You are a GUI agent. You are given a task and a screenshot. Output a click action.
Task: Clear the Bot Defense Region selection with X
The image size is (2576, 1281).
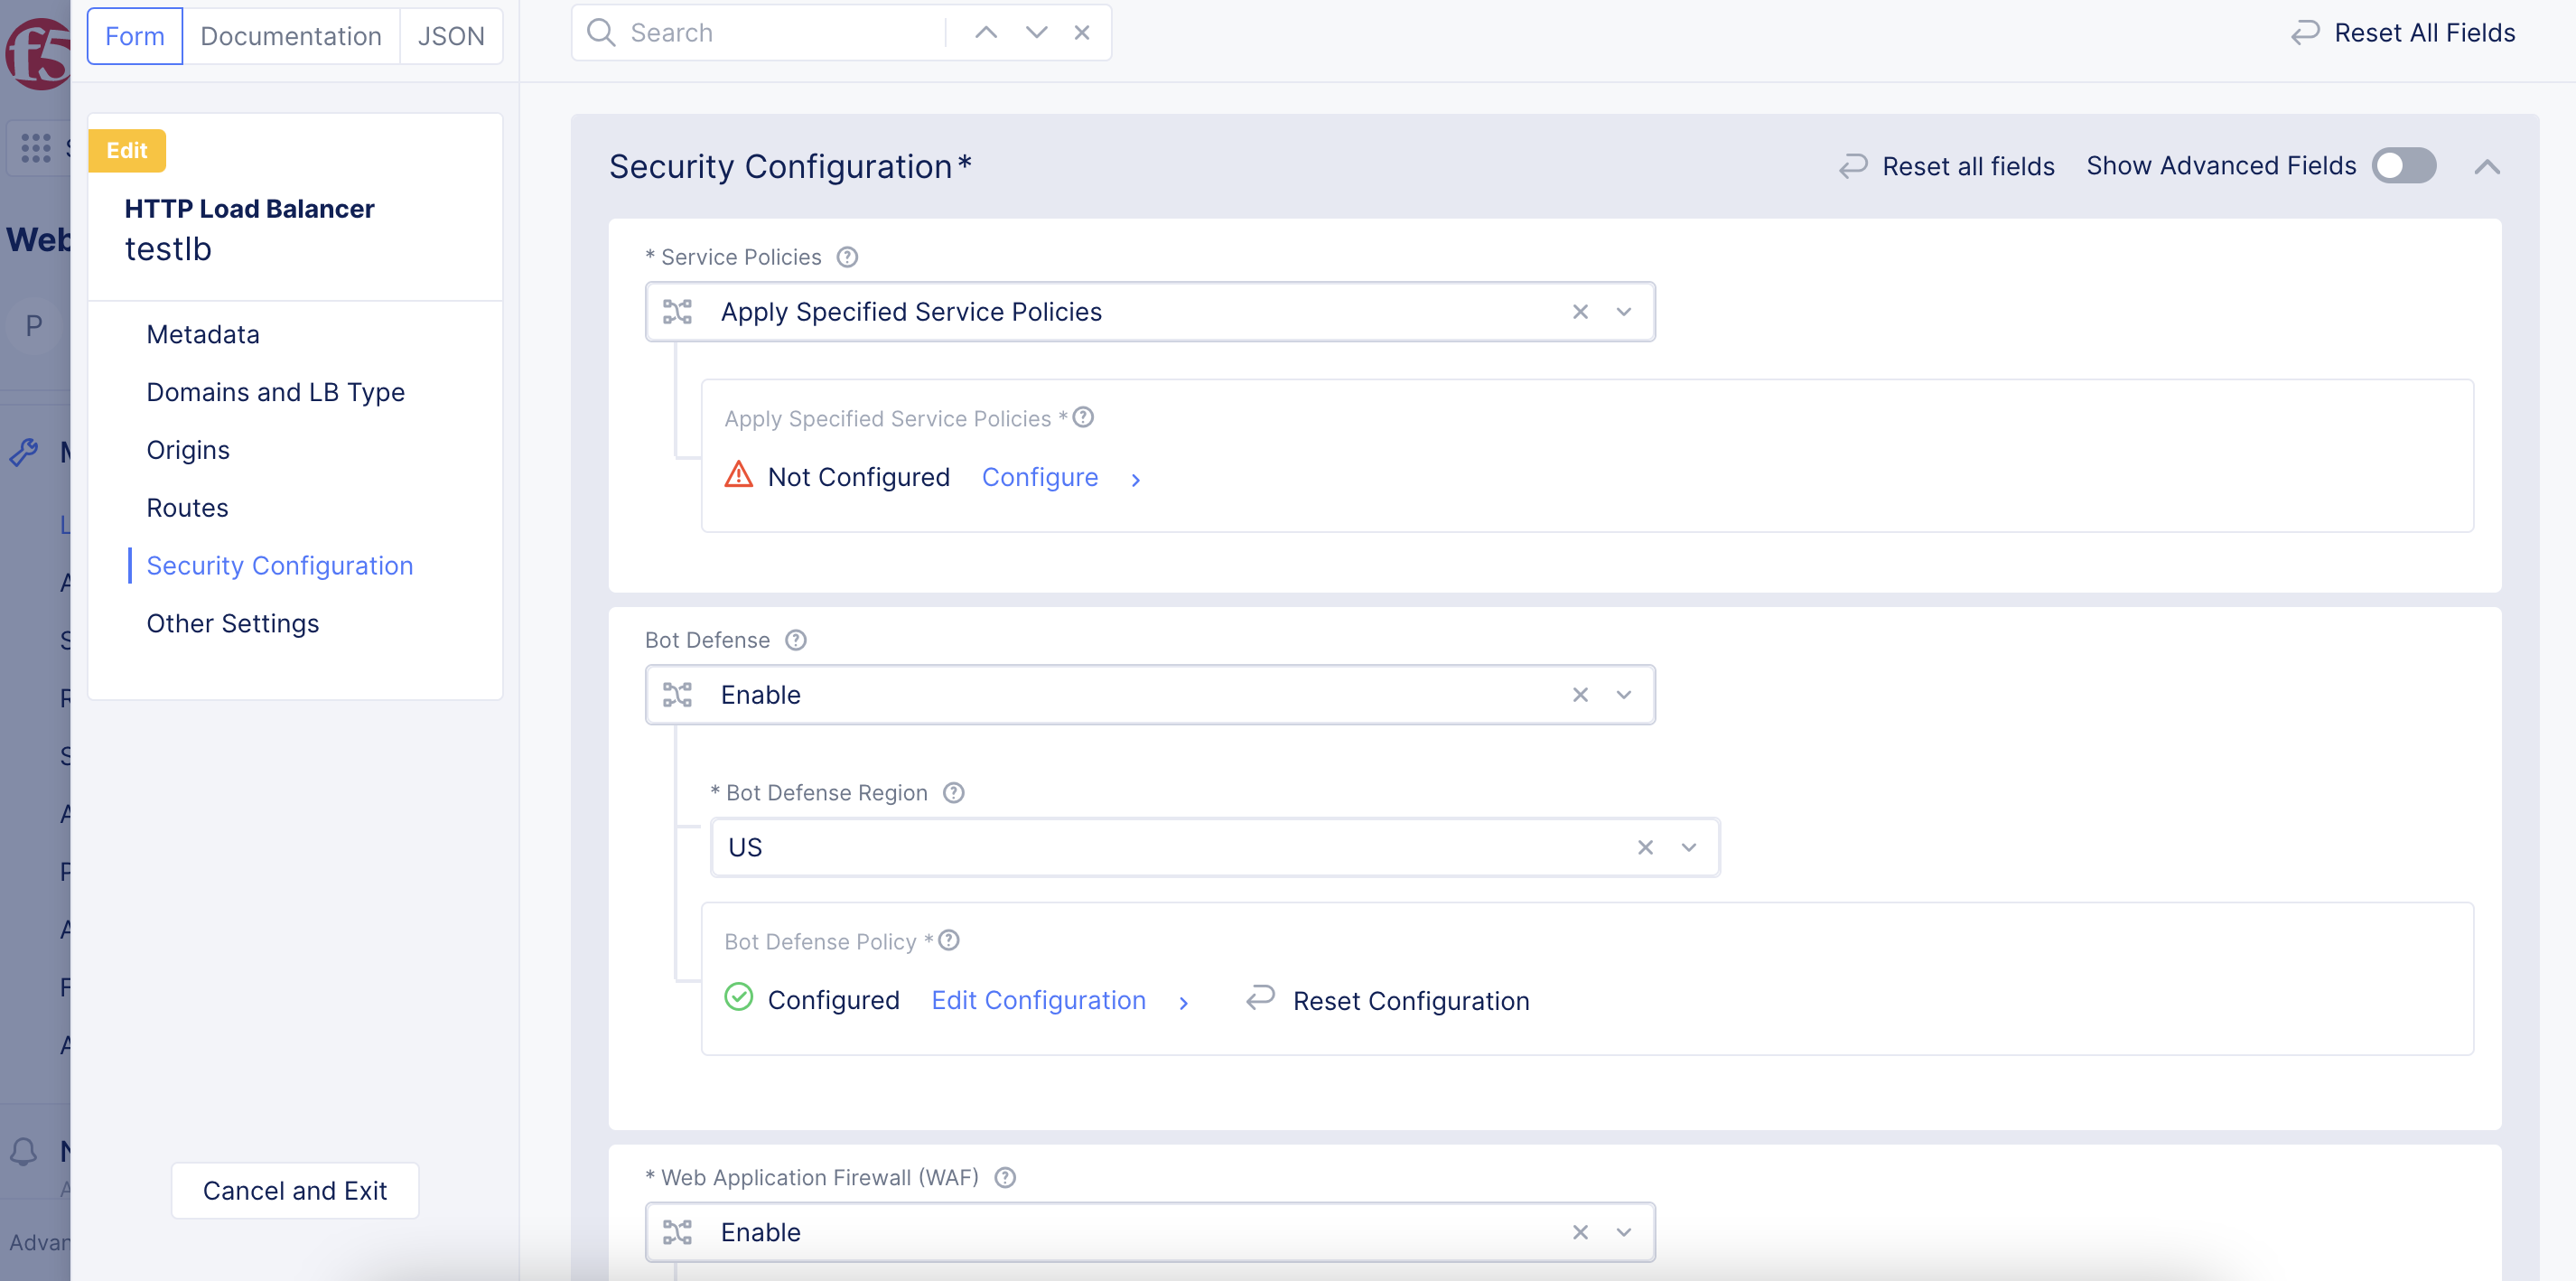pos(1645,847)
